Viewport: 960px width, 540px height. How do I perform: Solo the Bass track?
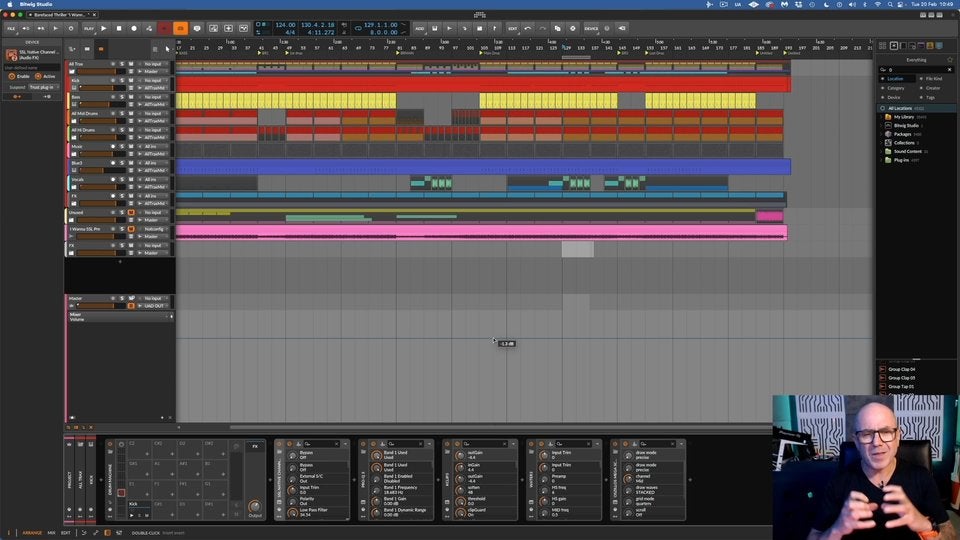(x=122, y=97)
